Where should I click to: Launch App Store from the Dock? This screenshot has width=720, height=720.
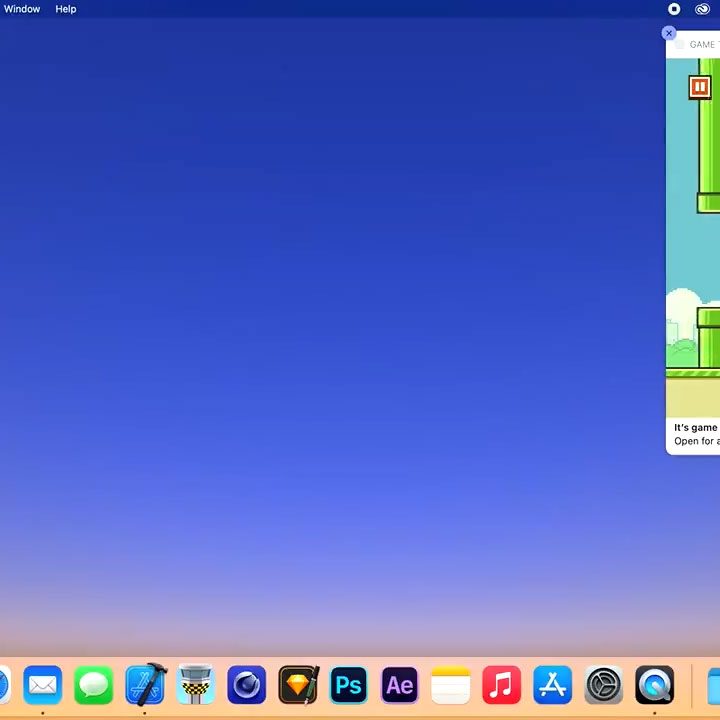[x=552, y=685]
